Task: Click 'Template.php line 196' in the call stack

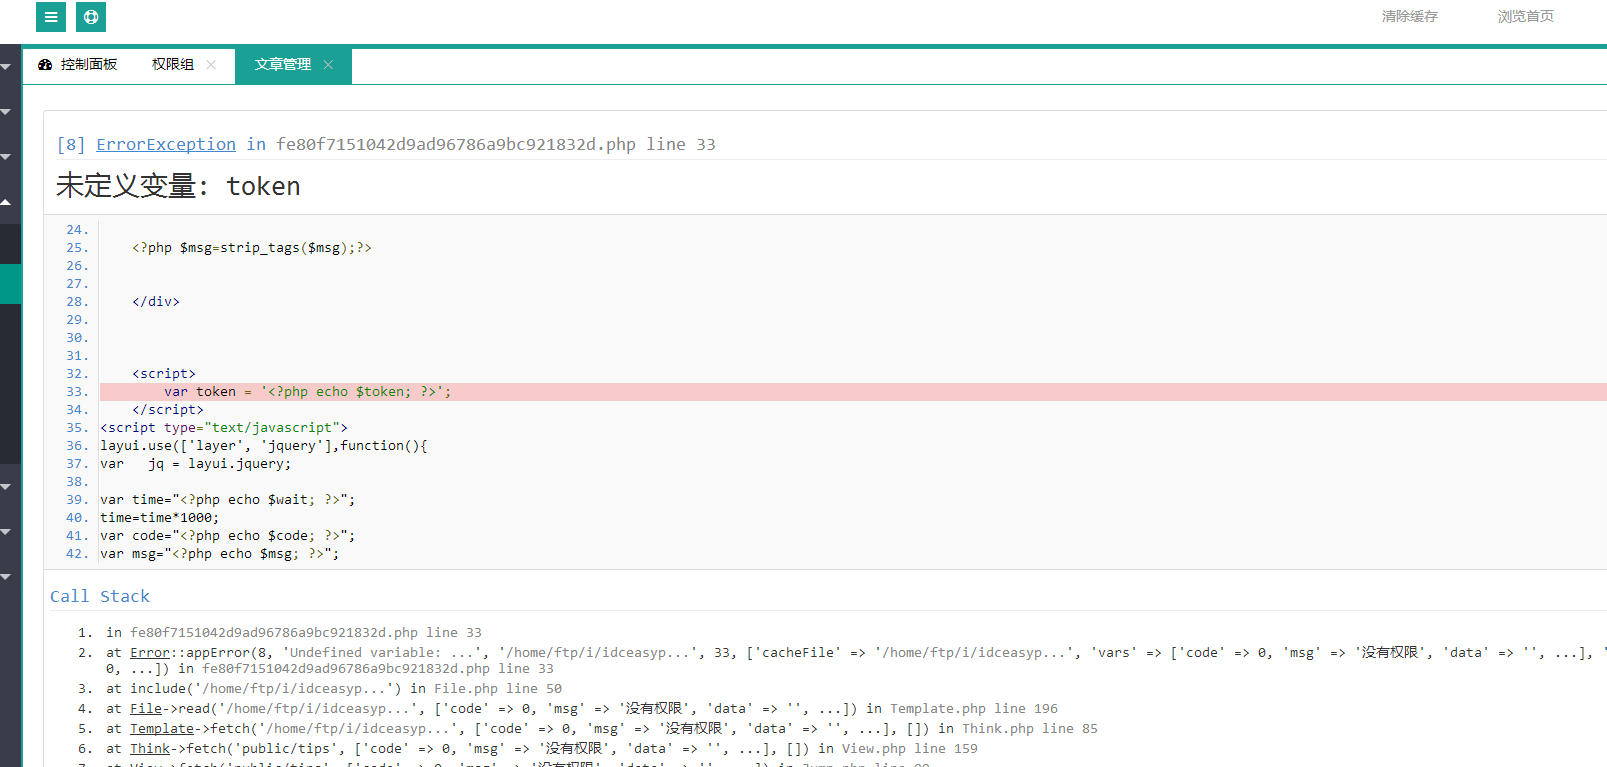Action: (974, 708)
